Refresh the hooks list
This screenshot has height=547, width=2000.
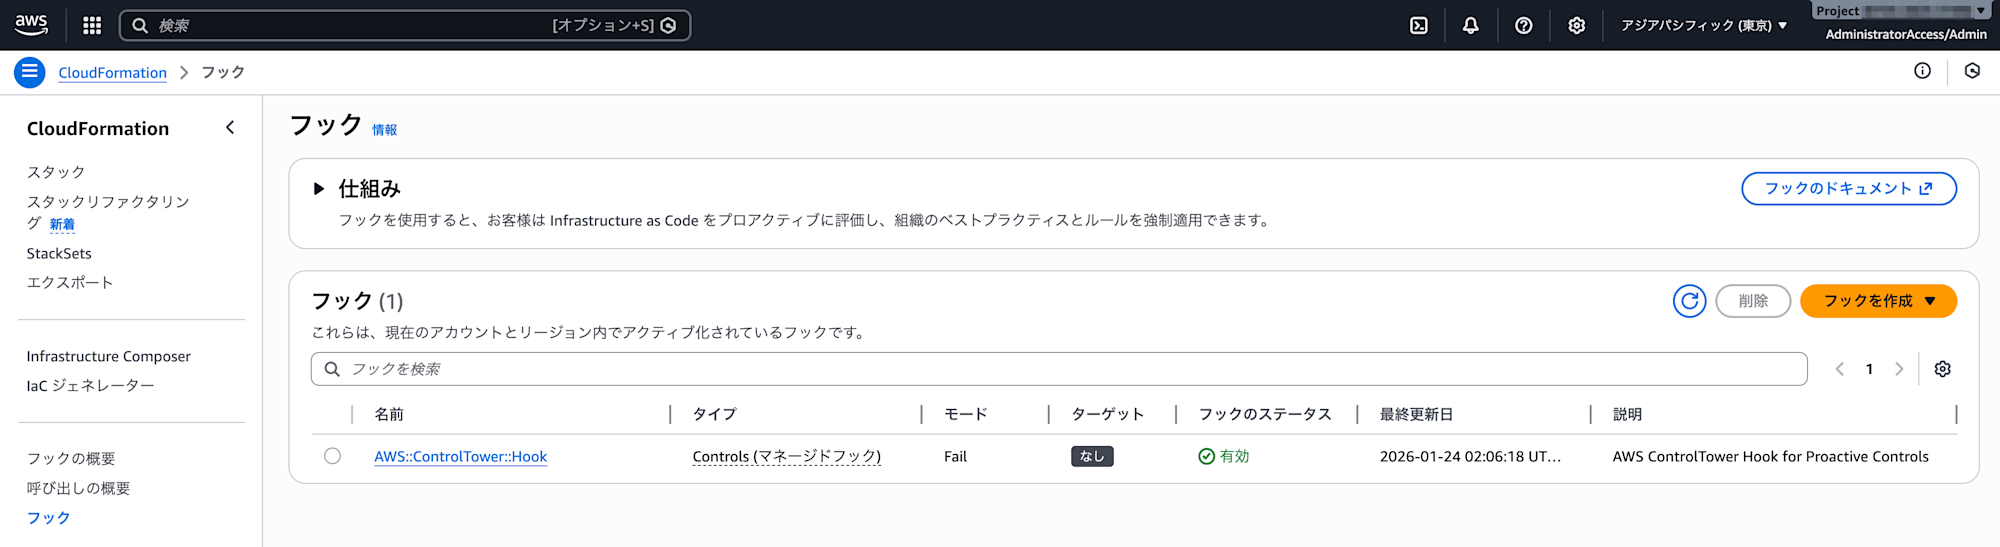pyautogui.click(x=1689, y=301)
